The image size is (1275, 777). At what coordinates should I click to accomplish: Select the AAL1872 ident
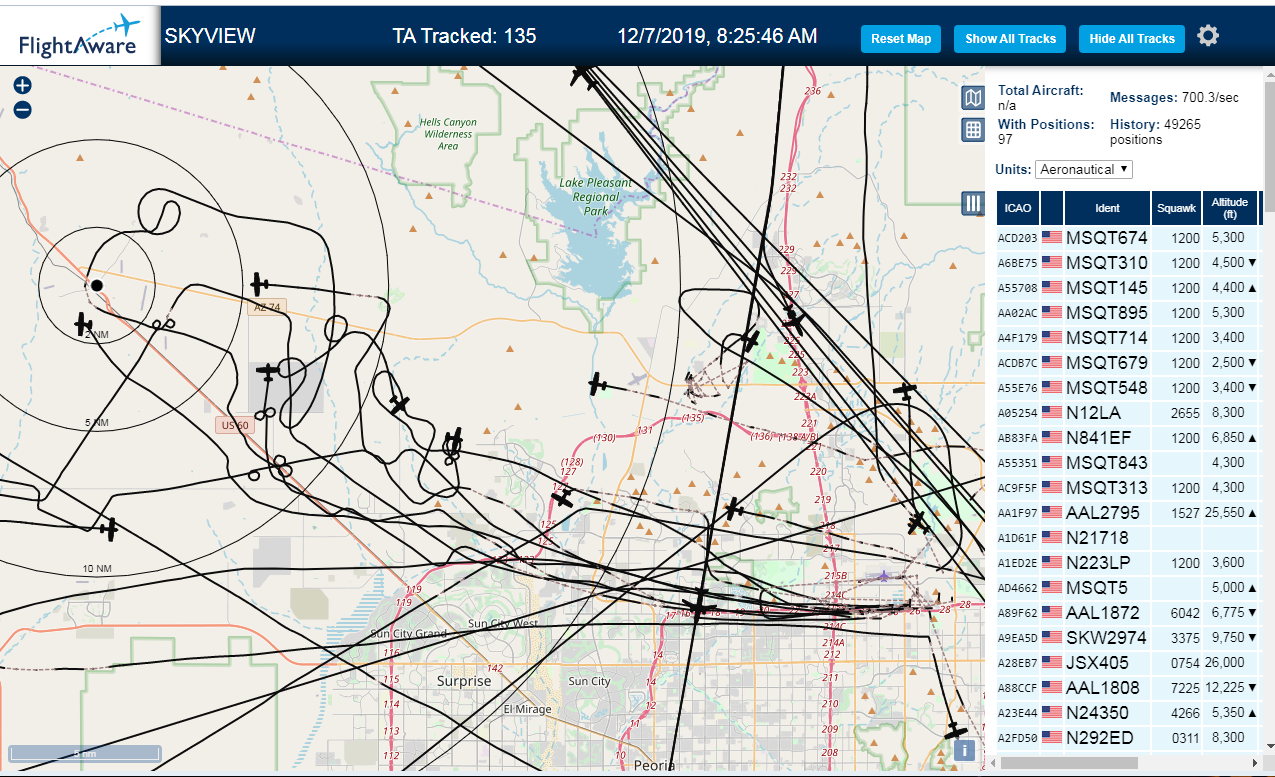pos(1103,613)
